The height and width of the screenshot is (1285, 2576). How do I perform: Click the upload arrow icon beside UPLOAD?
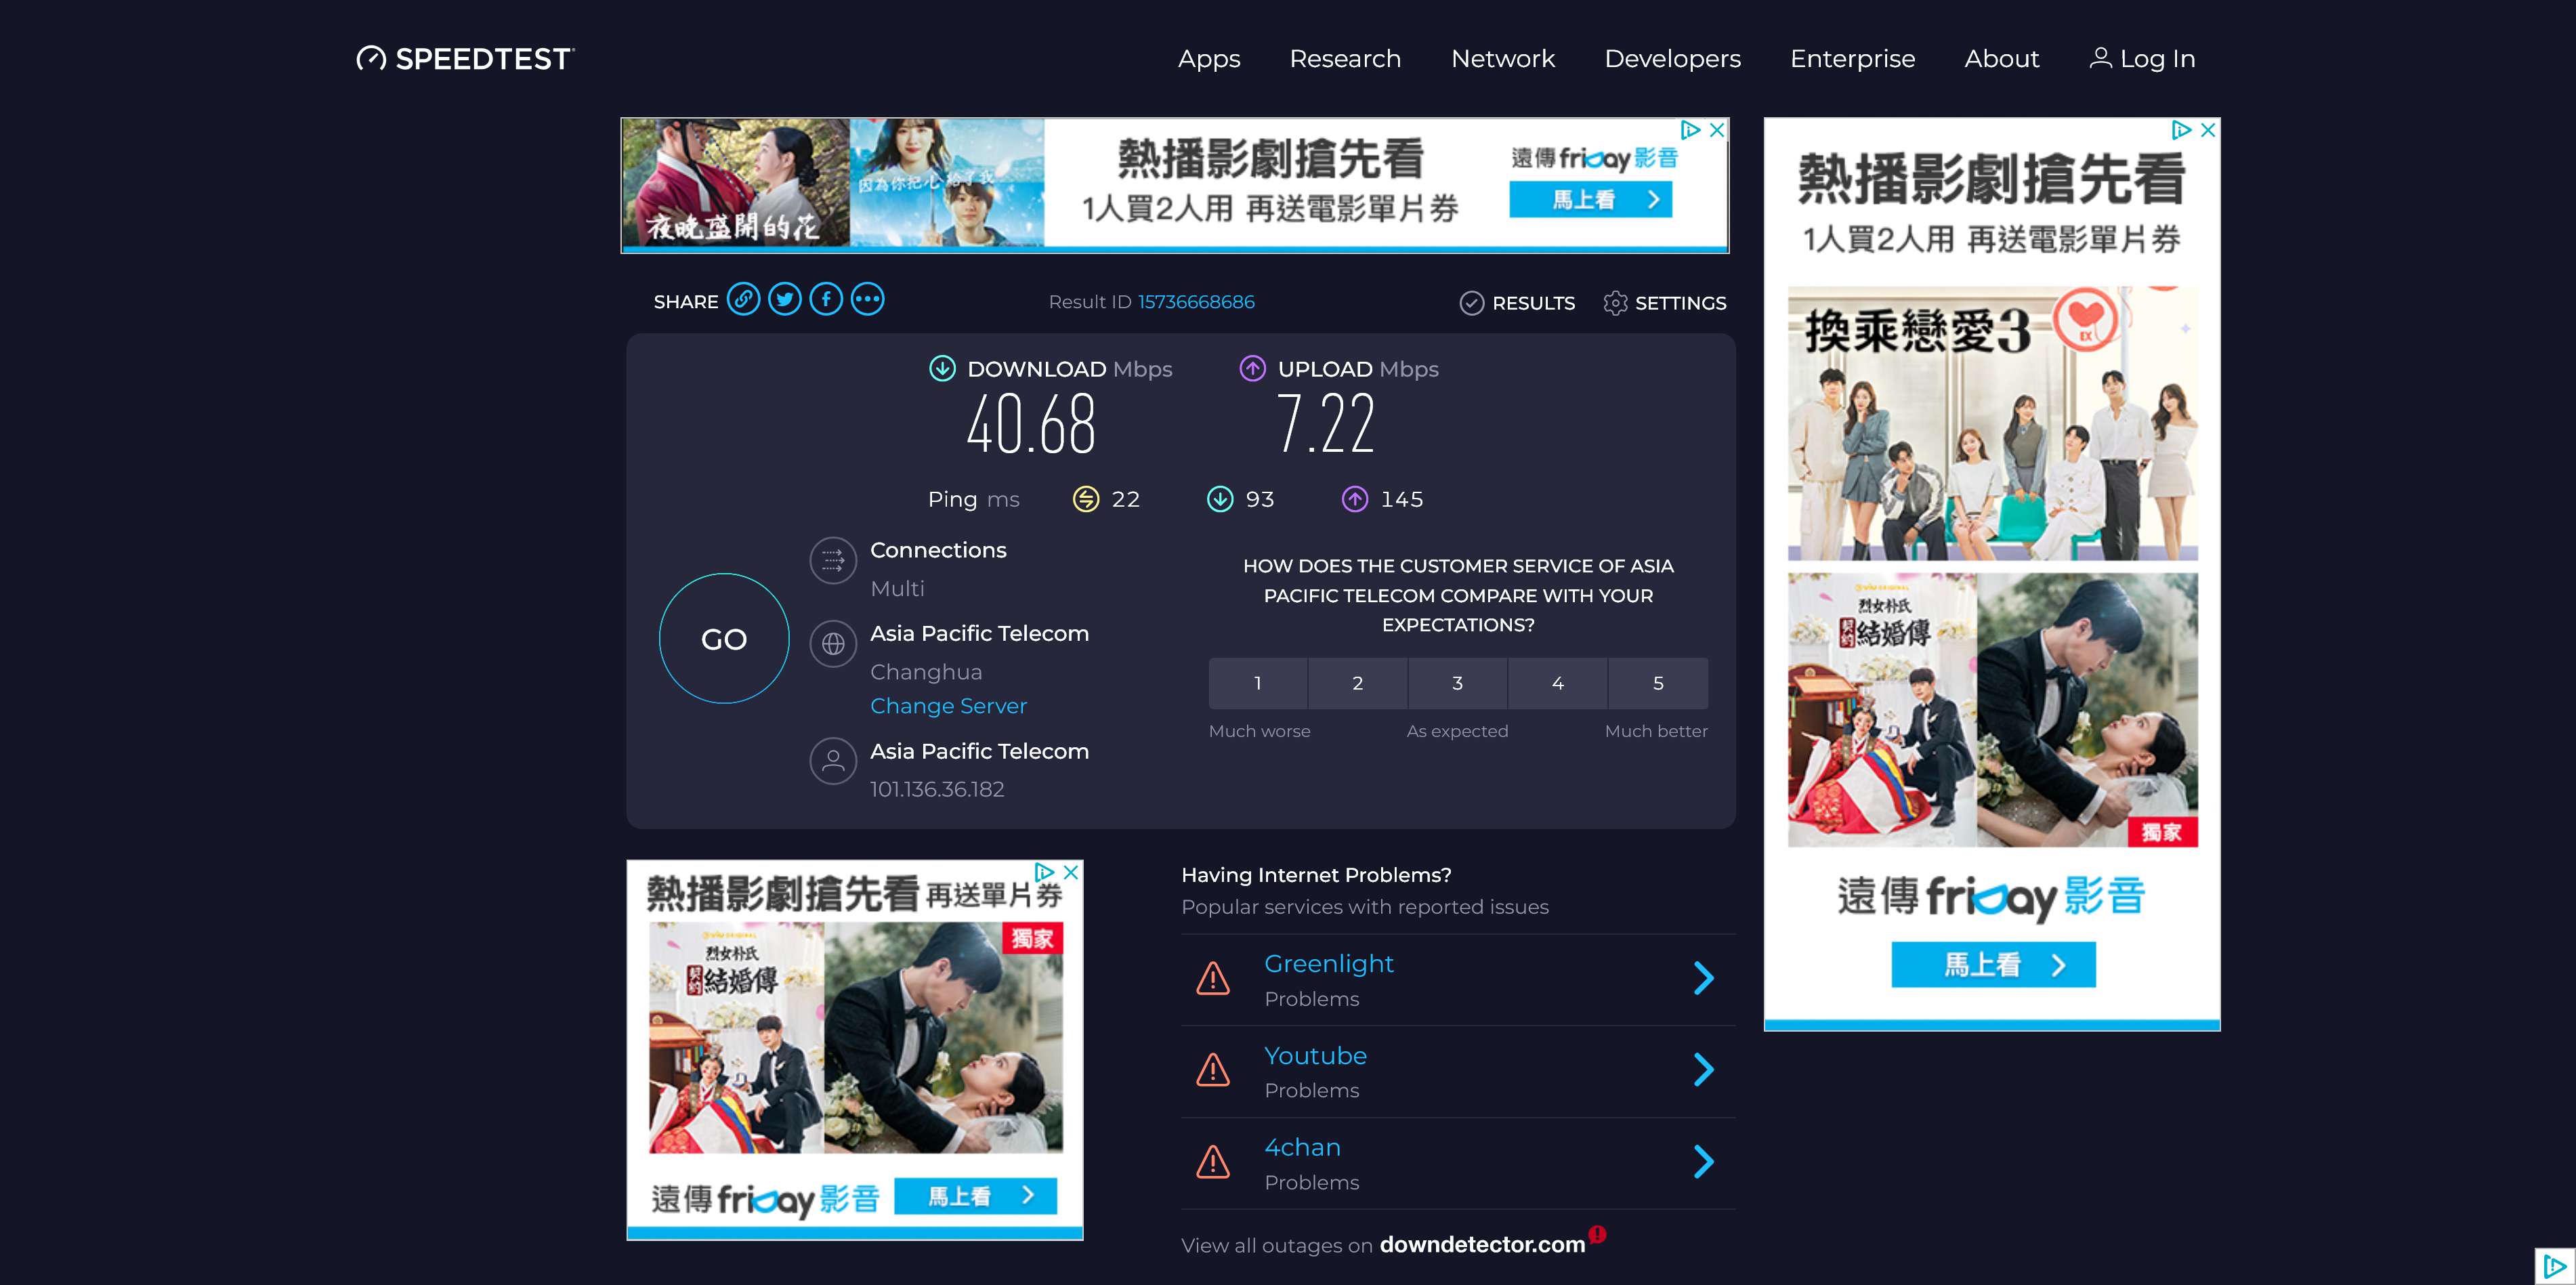click(x=1252, y=368)
